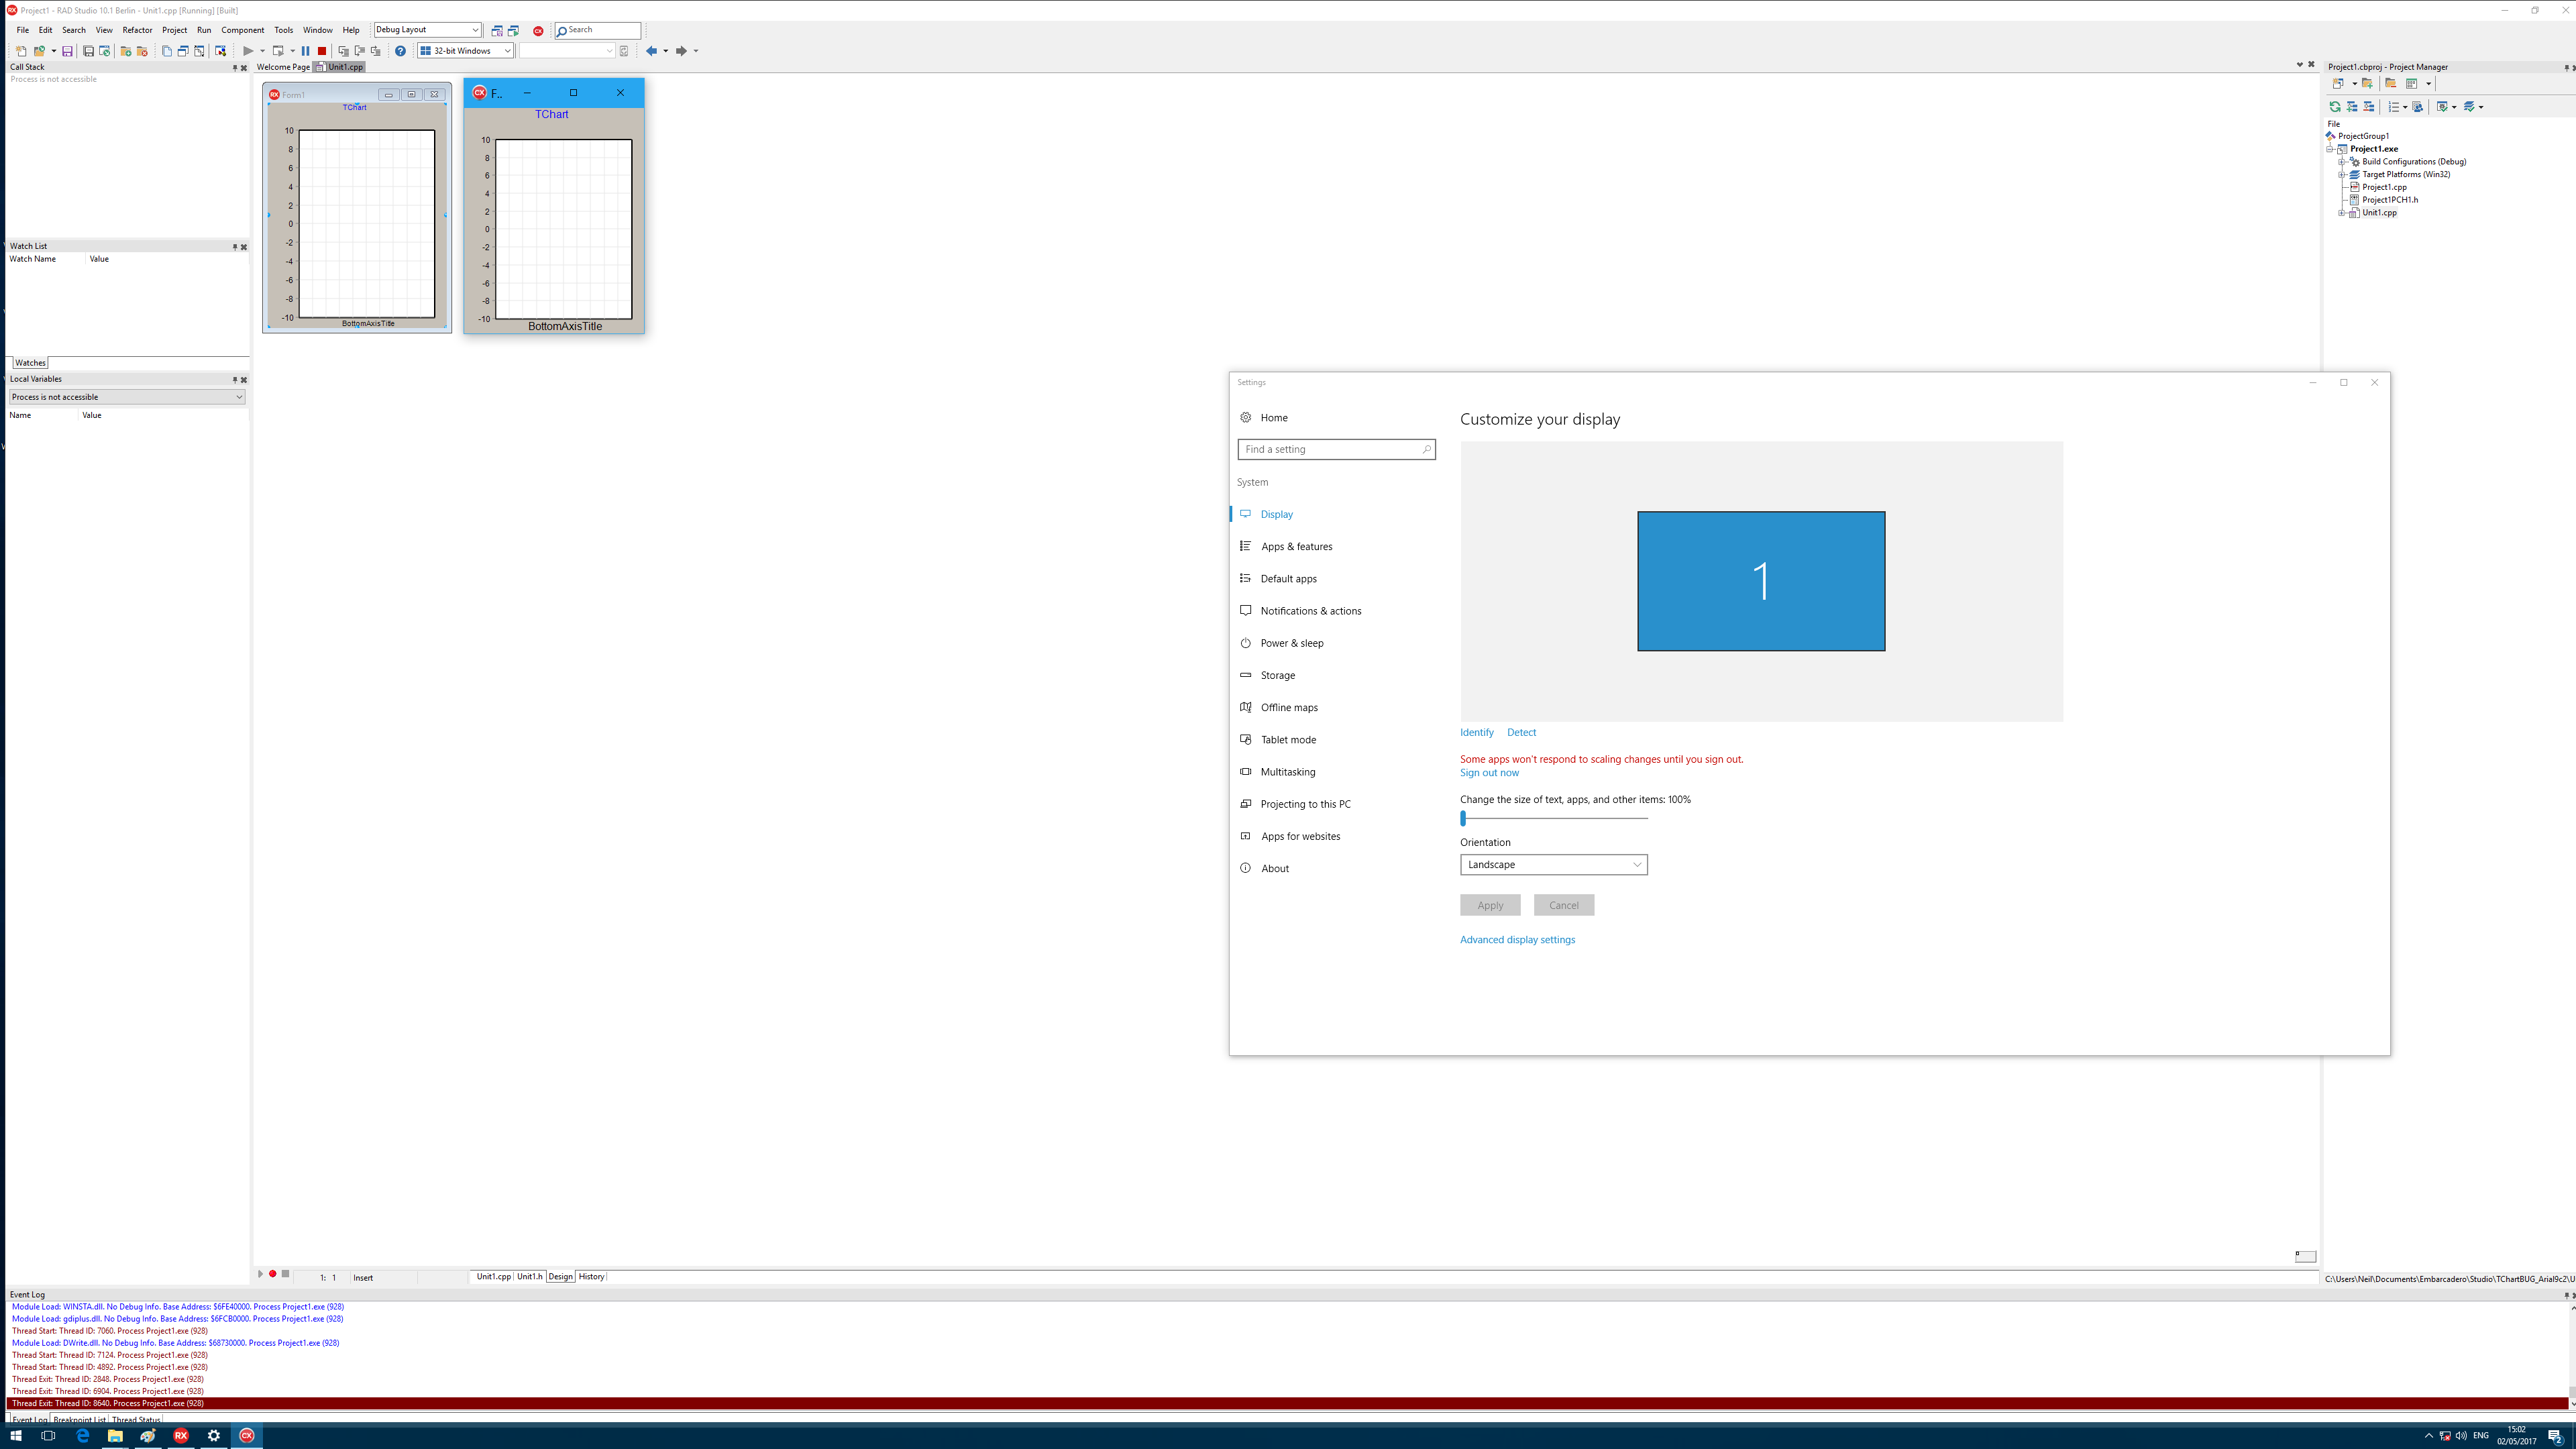The height and width of the screenshot is (1449, 2576).
Task: Pin the Watch List panel
Action: (235, 247)
